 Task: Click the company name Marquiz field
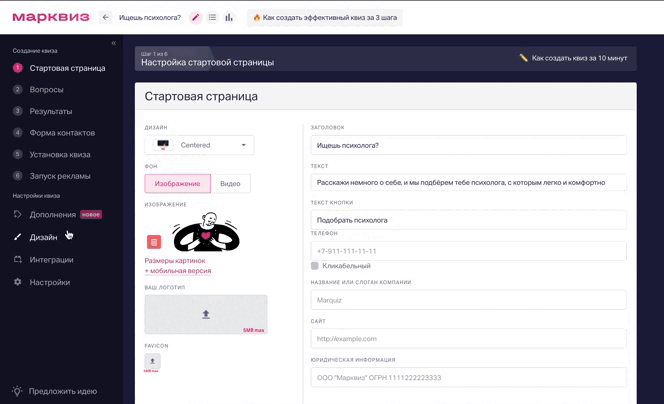click(468, 300)
